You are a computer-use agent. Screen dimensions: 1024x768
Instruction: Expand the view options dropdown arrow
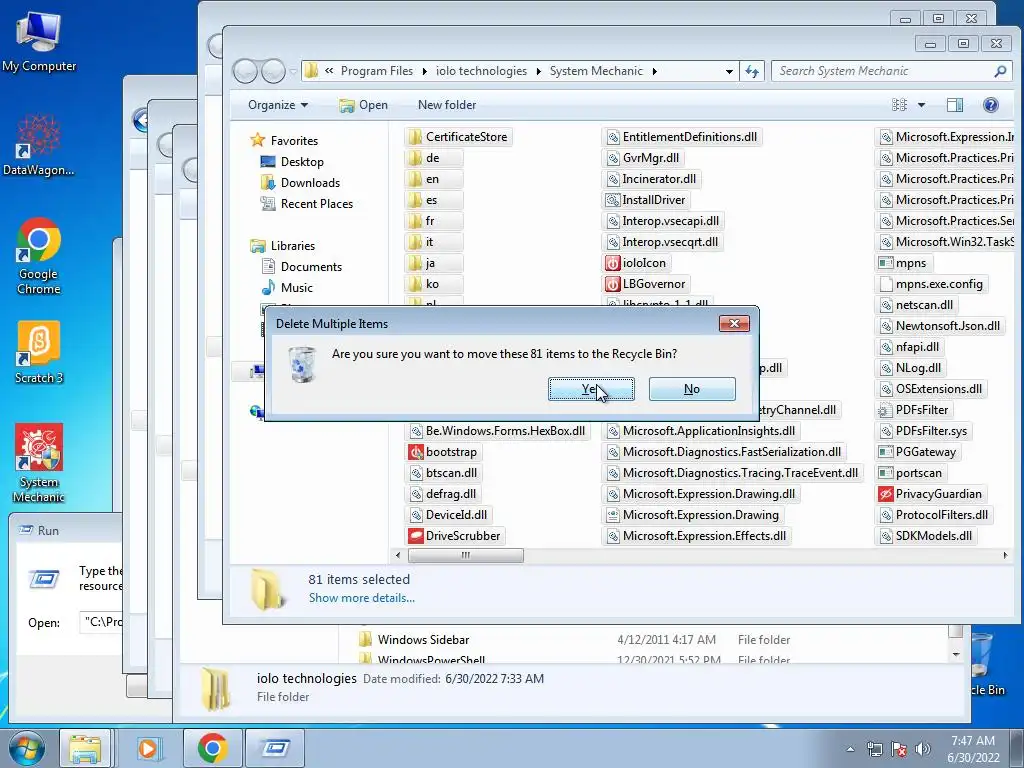click(921, 104)
